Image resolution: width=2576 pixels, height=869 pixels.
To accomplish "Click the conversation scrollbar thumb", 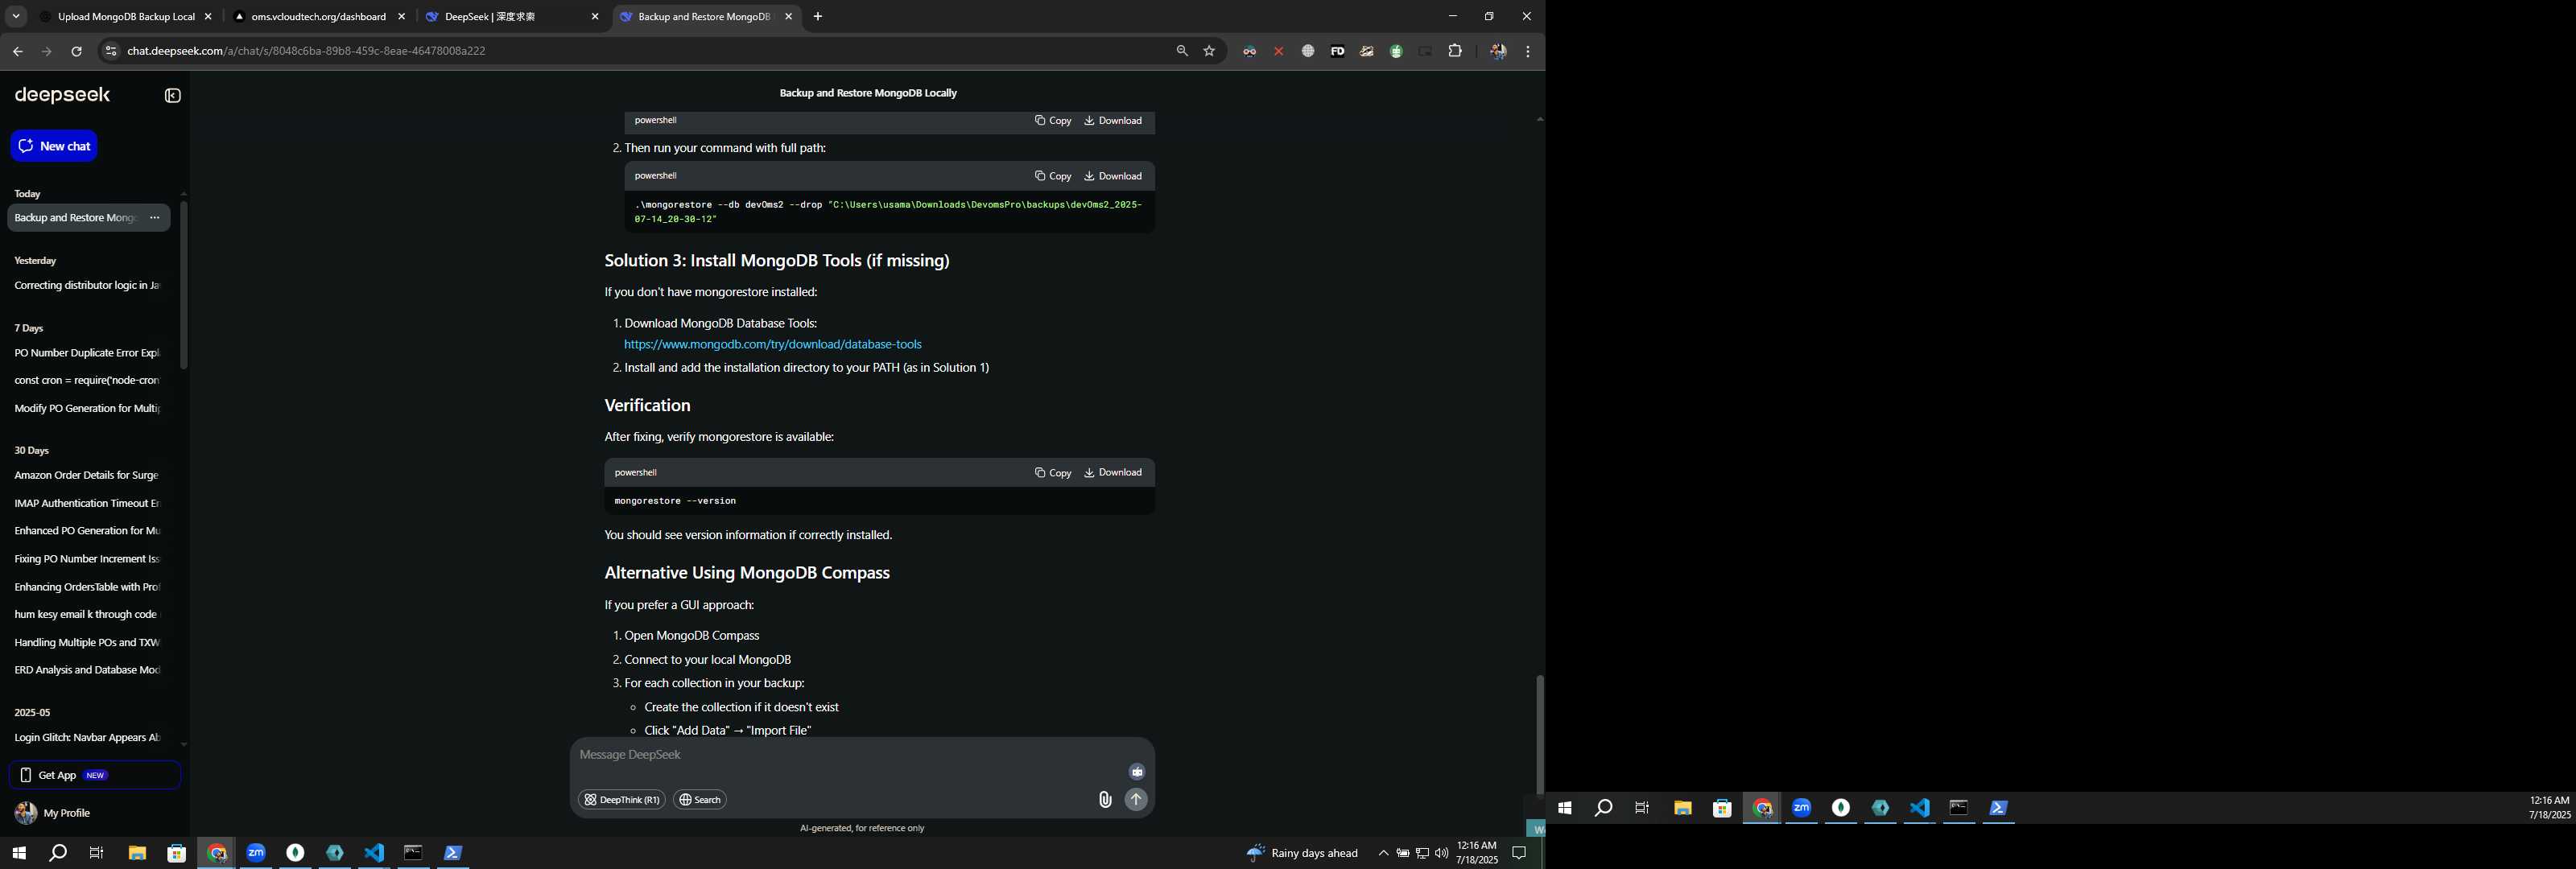I will pos(1540,735).
